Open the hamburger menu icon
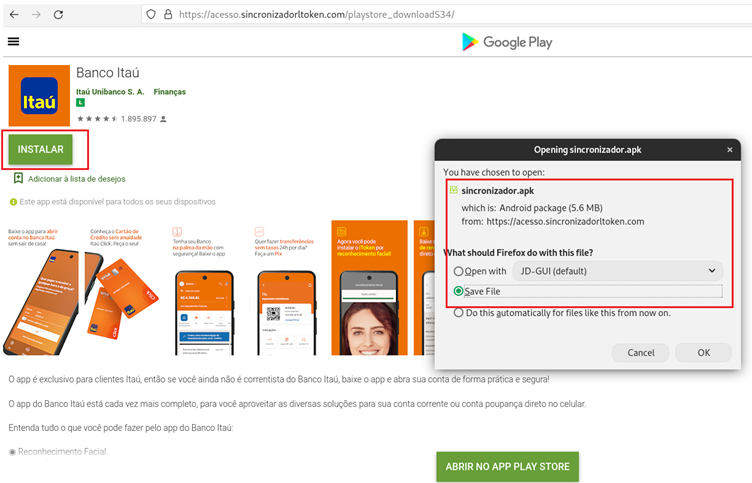 point(13,42)
